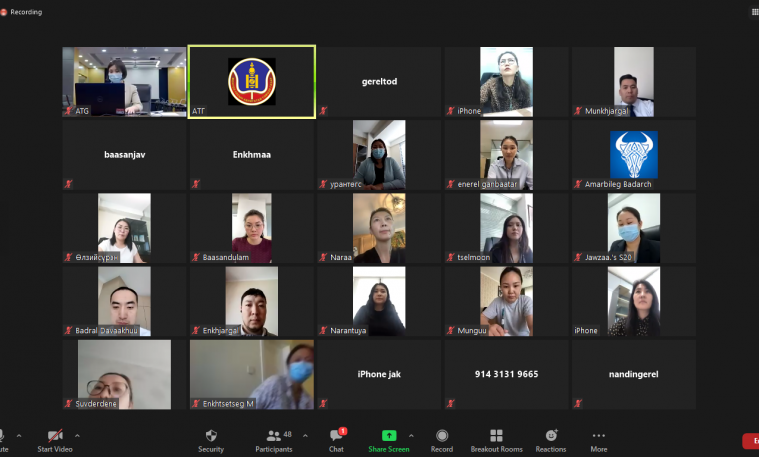Expand video options arrow beside Start Video
This screenshot has width=759, height=457.
(x=77, y=436)
